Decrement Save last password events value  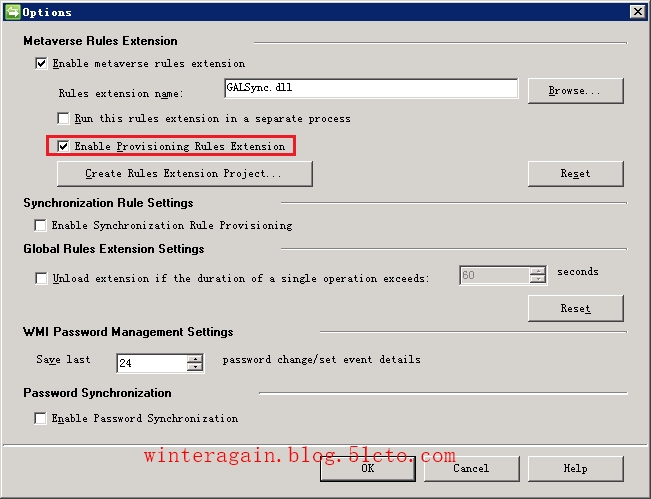pos(195,367)
